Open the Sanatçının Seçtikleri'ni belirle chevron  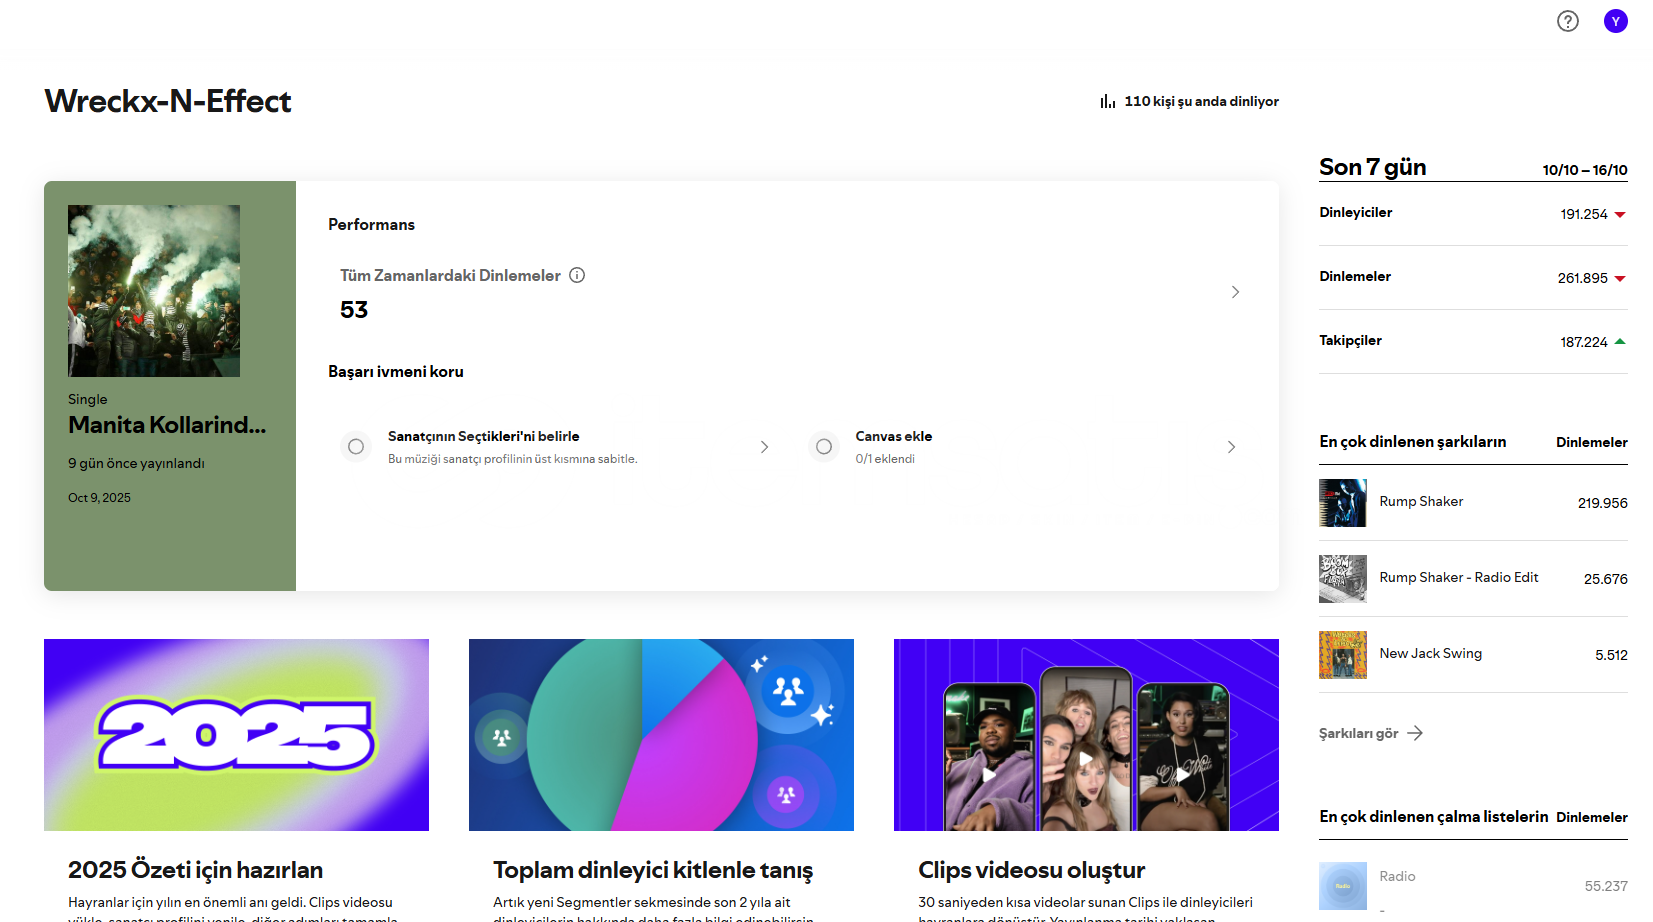click(764, 447)
